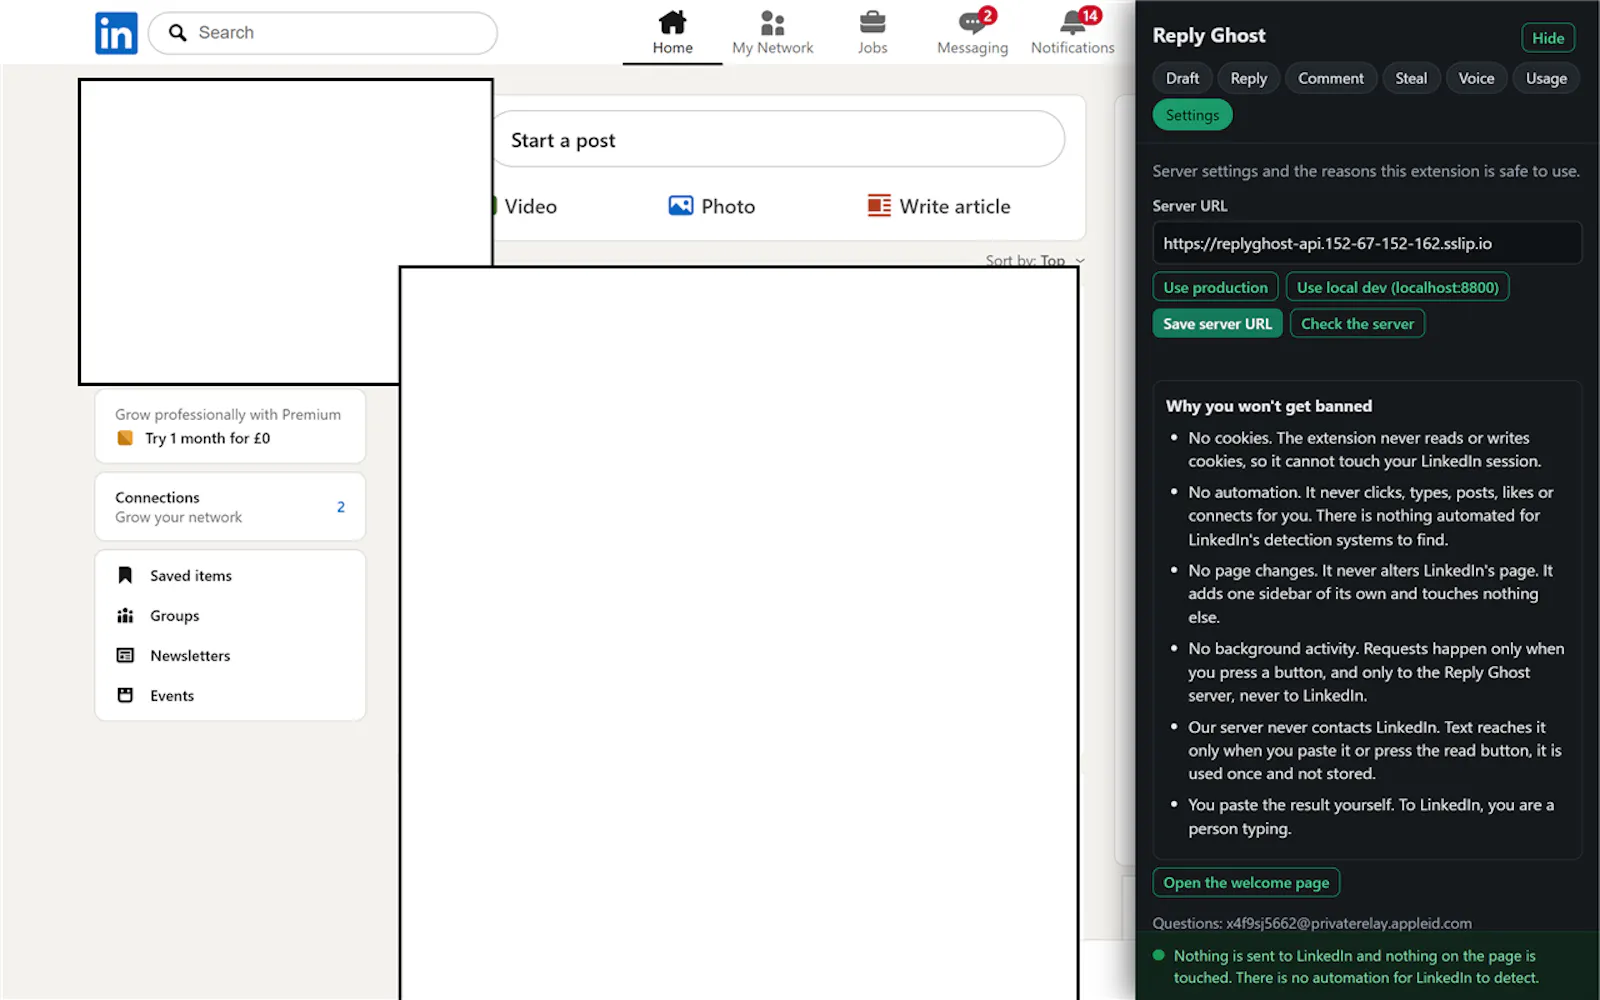
Task: Switch to the Steal tab
Action: (x=1411, y=78)
